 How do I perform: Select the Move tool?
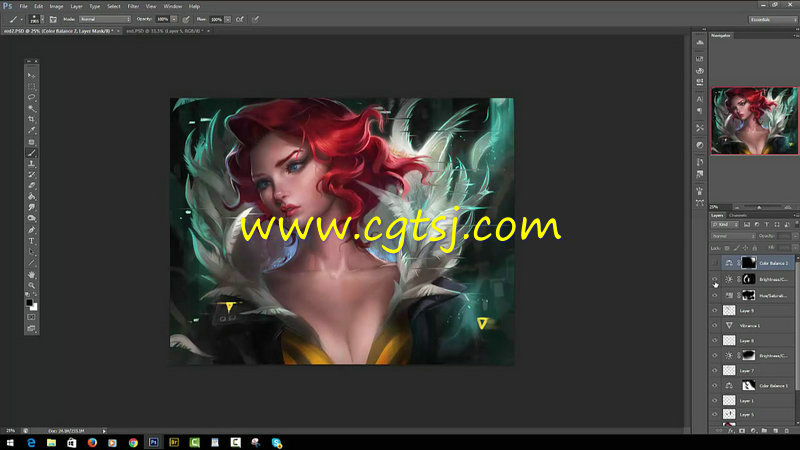click(x=32, y=75)
